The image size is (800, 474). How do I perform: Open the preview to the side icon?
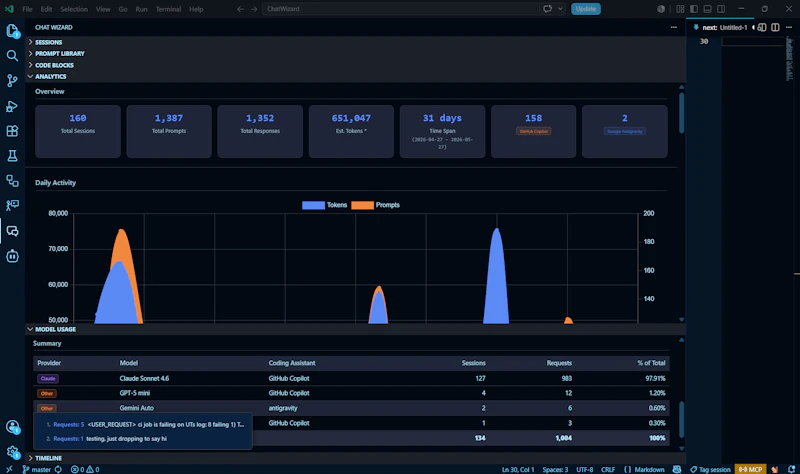(762, 27)
